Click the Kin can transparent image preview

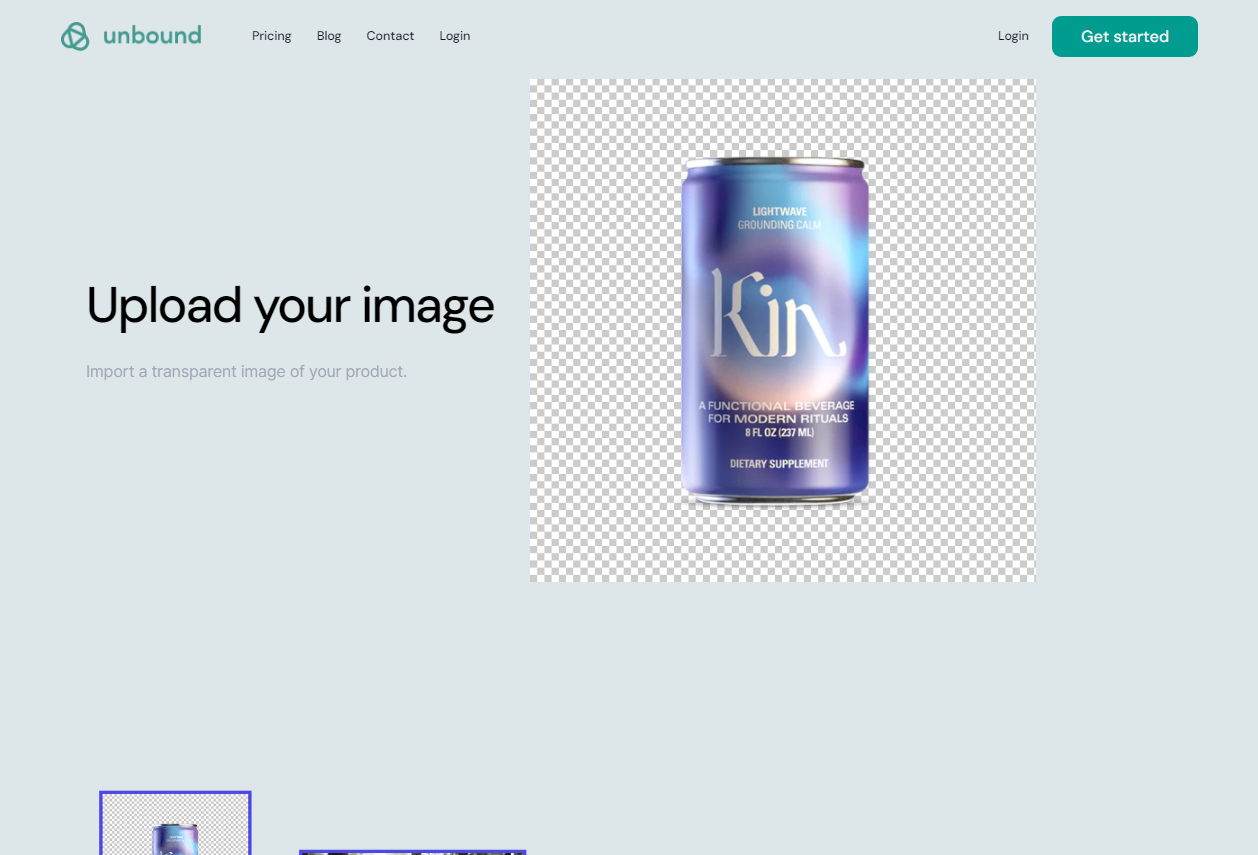coord(783,330)
